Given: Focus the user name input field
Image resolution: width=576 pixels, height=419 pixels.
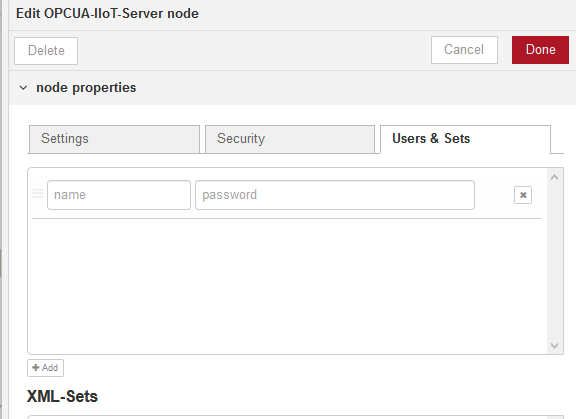Looking at the screenshot, I should (119, 195).
